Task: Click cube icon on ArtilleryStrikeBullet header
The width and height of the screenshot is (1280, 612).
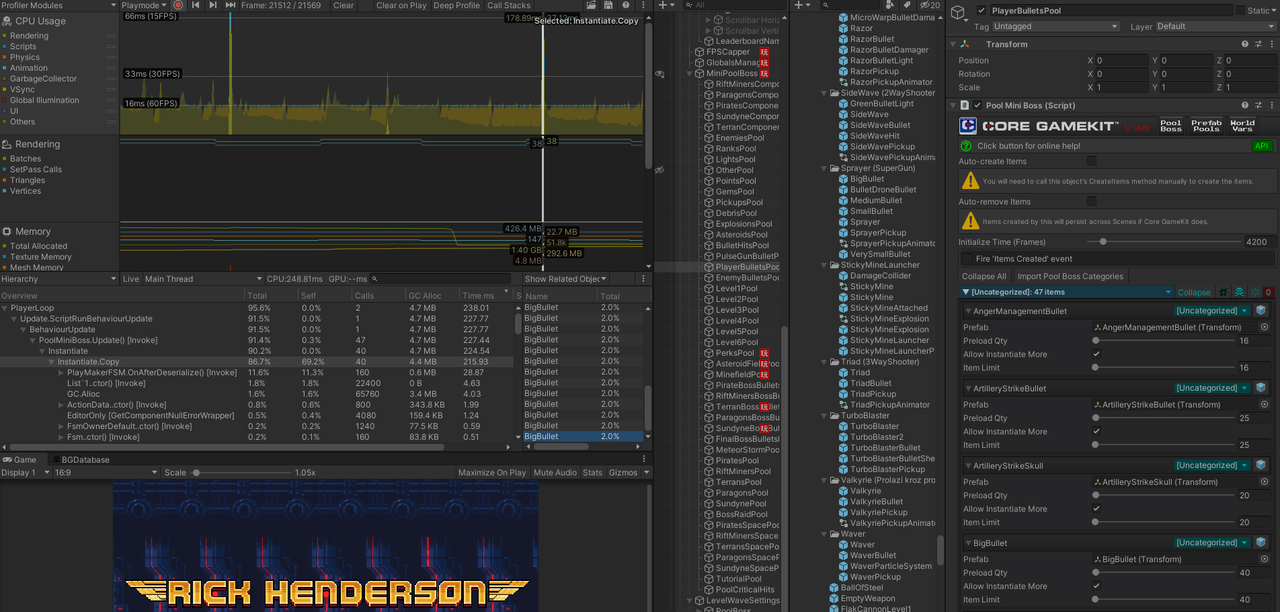Action: pos(1261,388)
